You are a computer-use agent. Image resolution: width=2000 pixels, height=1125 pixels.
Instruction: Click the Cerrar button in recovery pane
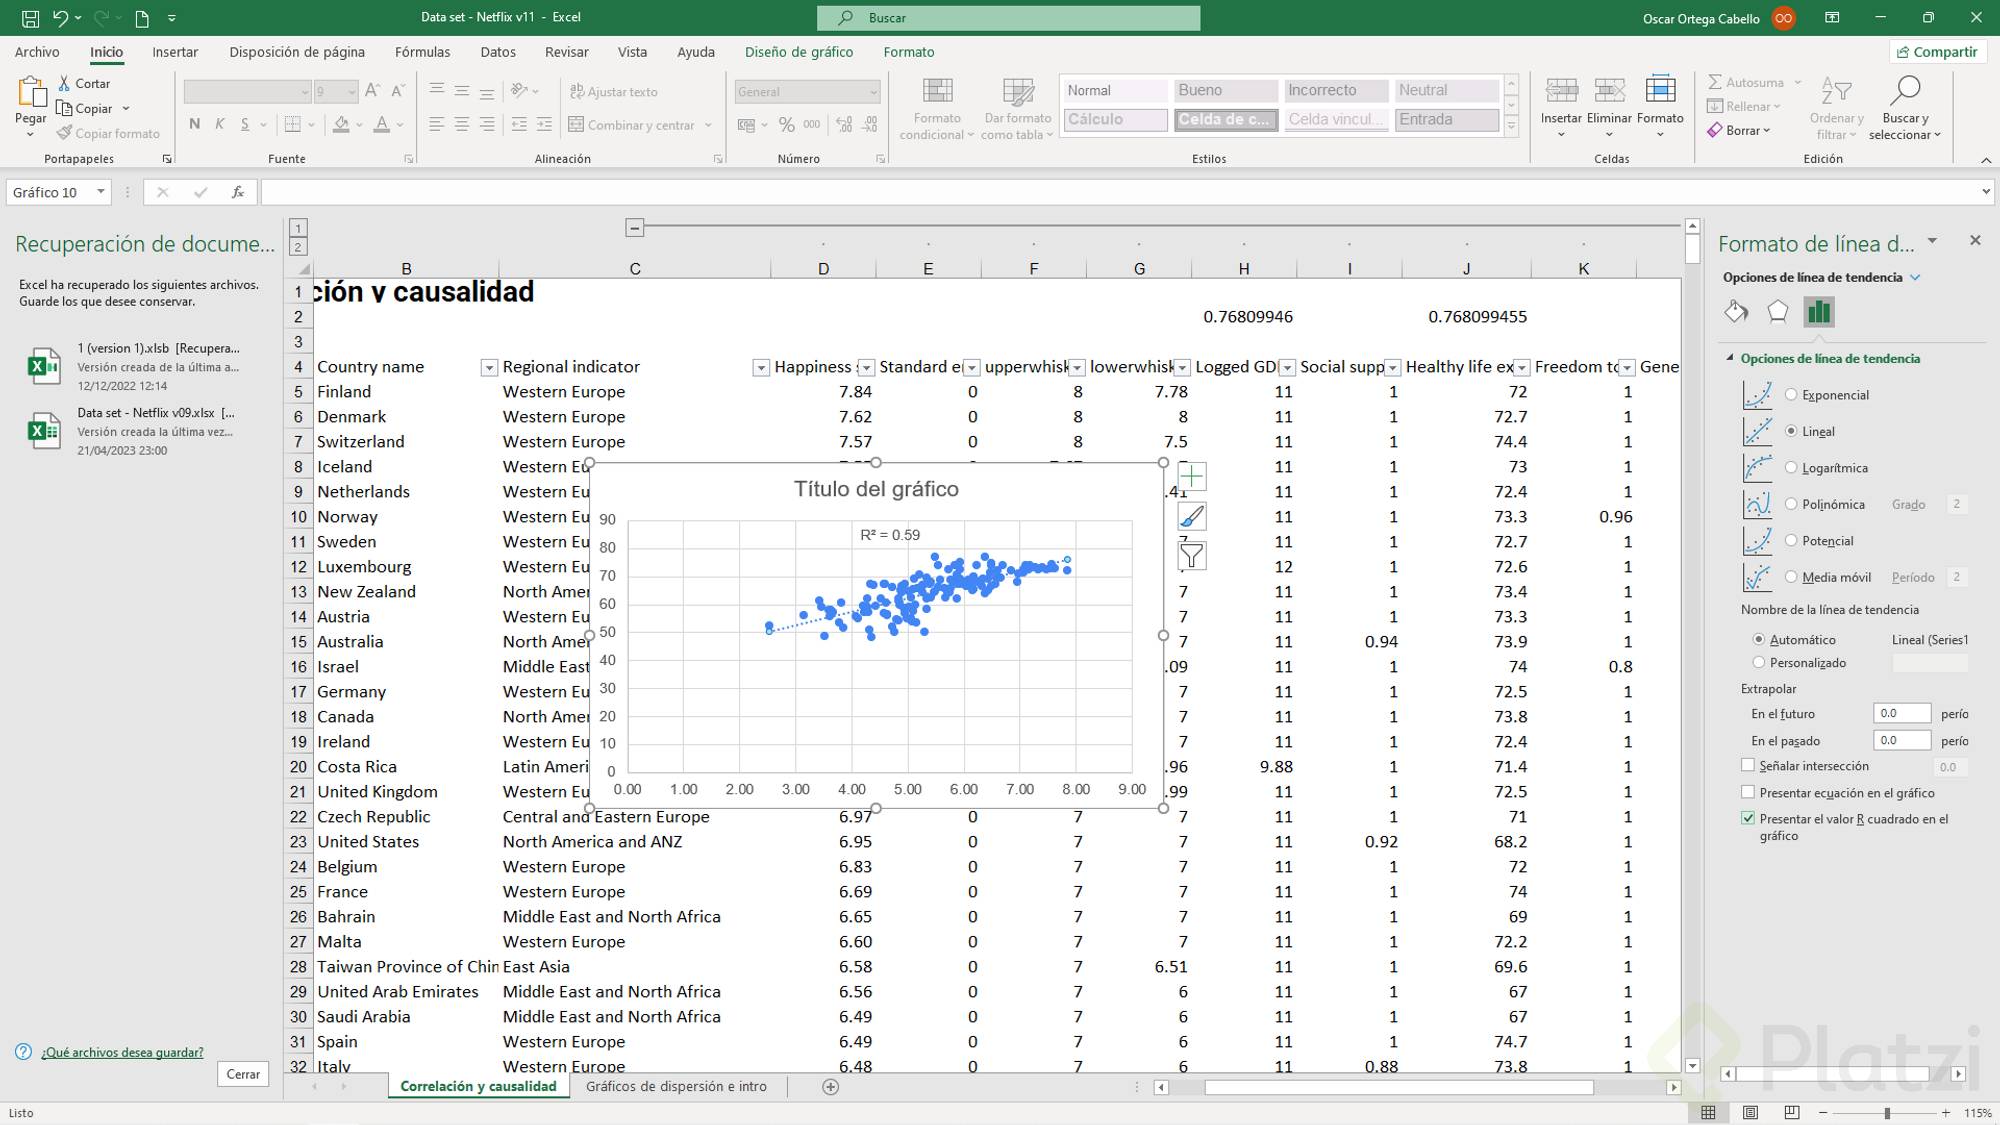[242, 1074]
